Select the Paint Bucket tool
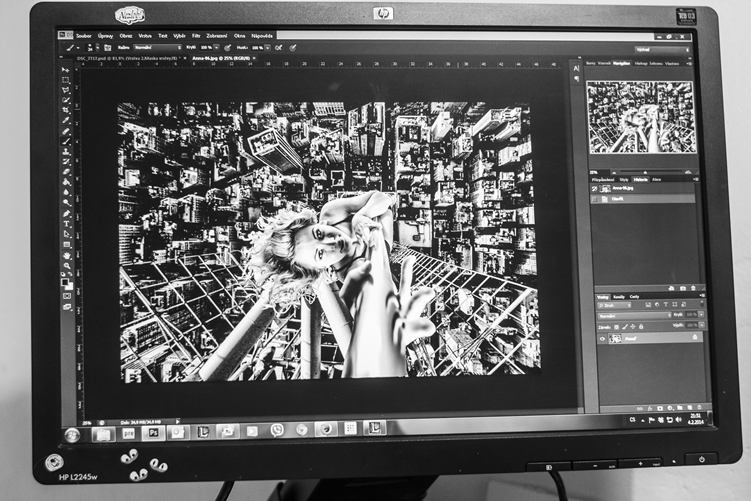Image resolution: width=751 pixels, height=501 pixels. pyautogui.click(x=67, y=182)
